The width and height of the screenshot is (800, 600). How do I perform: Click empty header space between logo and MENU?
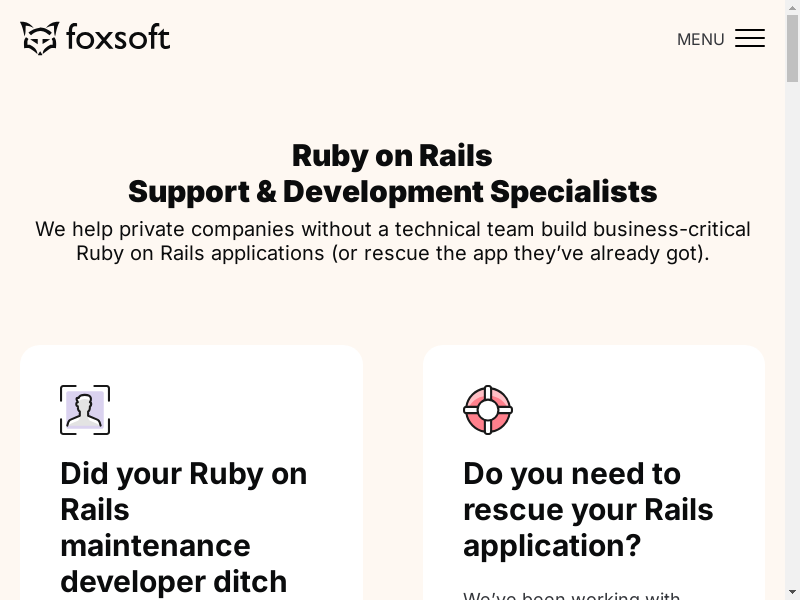click(x=420, y=38)
